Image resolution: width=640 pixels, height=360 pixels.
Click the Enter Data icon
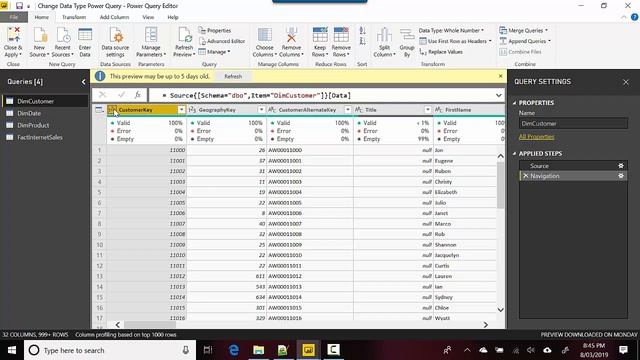click(x=85, y=35)
